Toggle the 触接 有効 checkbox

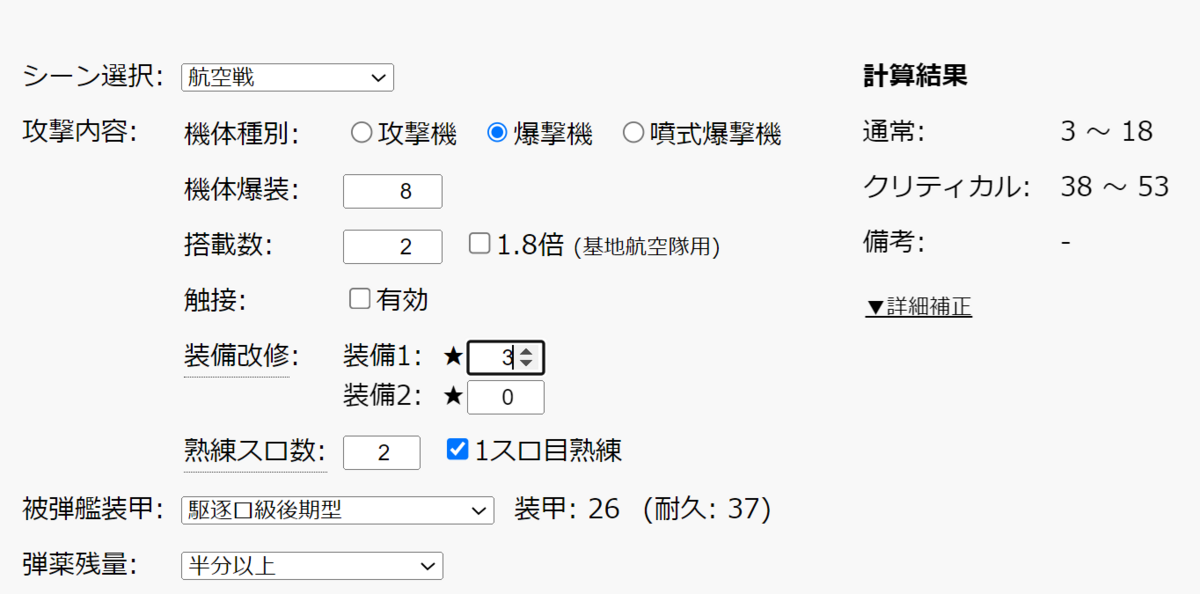(x=359, y=298)
